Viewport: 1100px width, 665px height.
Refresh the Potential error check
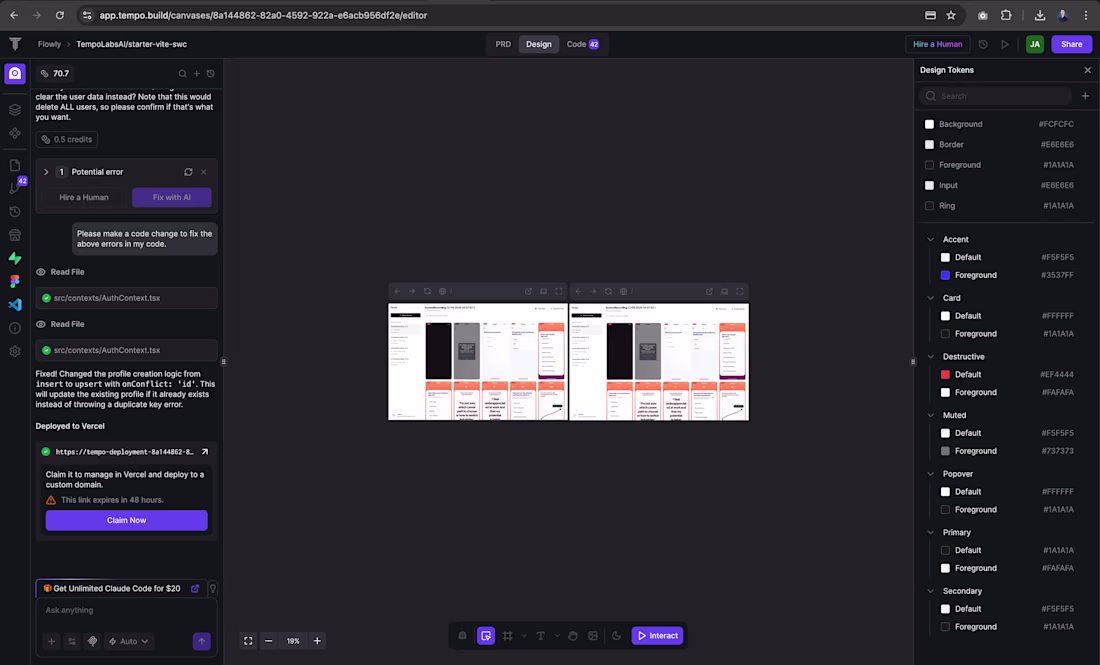(188, 172)
